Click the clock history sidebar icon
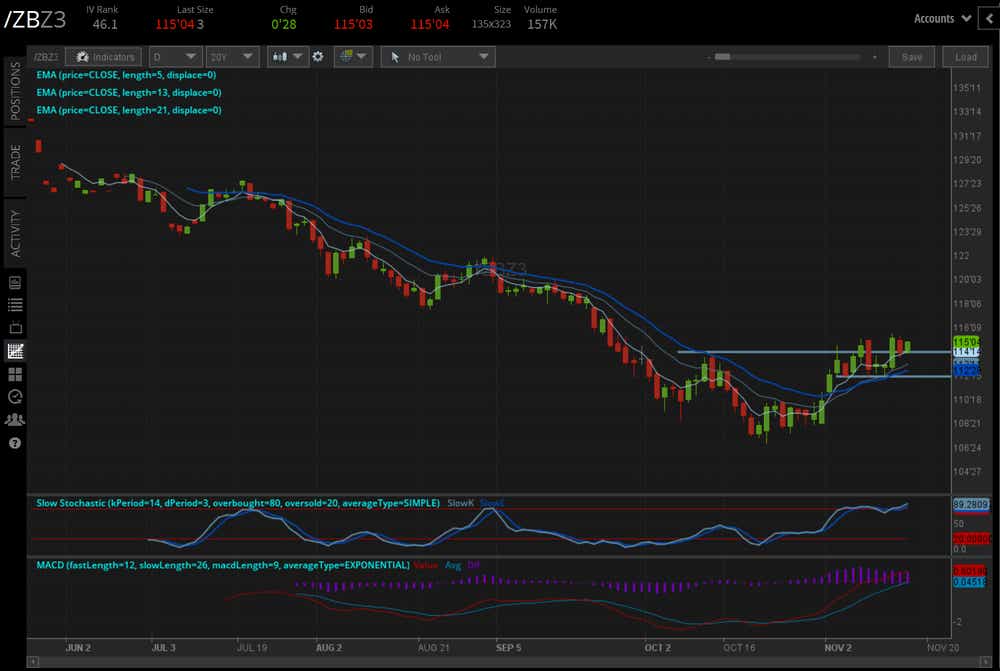 pyautogui.click(x=15, y=397)
